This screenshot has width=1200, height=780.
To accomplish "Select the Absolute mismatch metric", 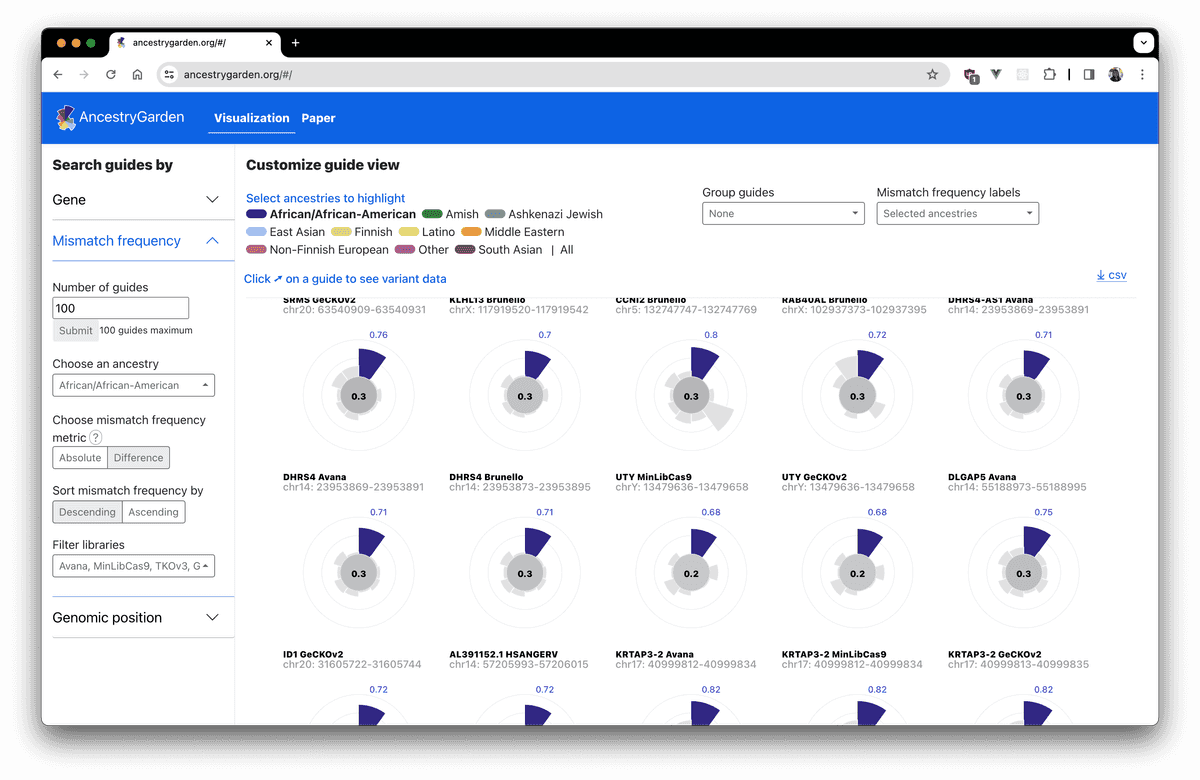I will click(80, 458).
